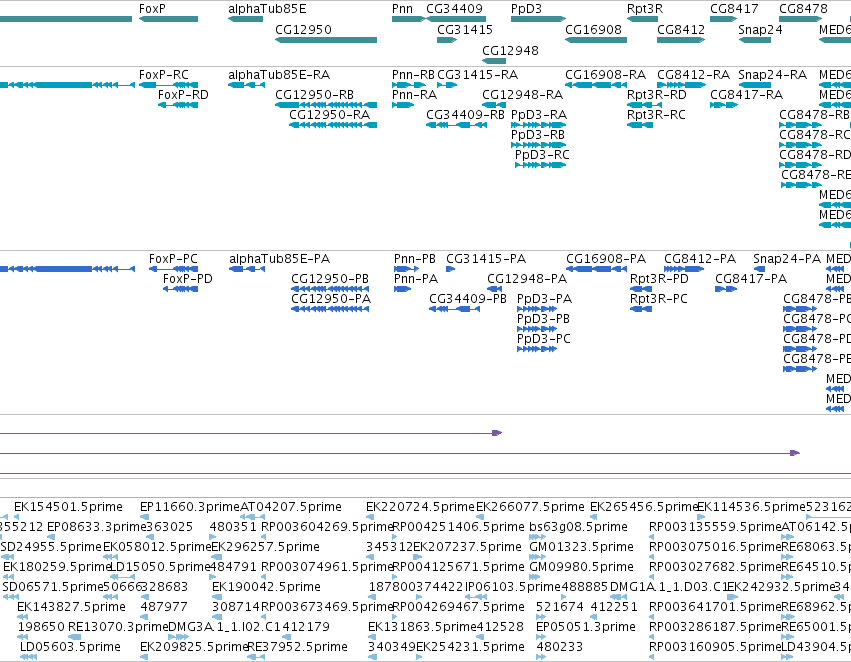Screen dimensions: 851x662
Task: Click the Rpt3R-RC transcript label
Action: (656, 115)
